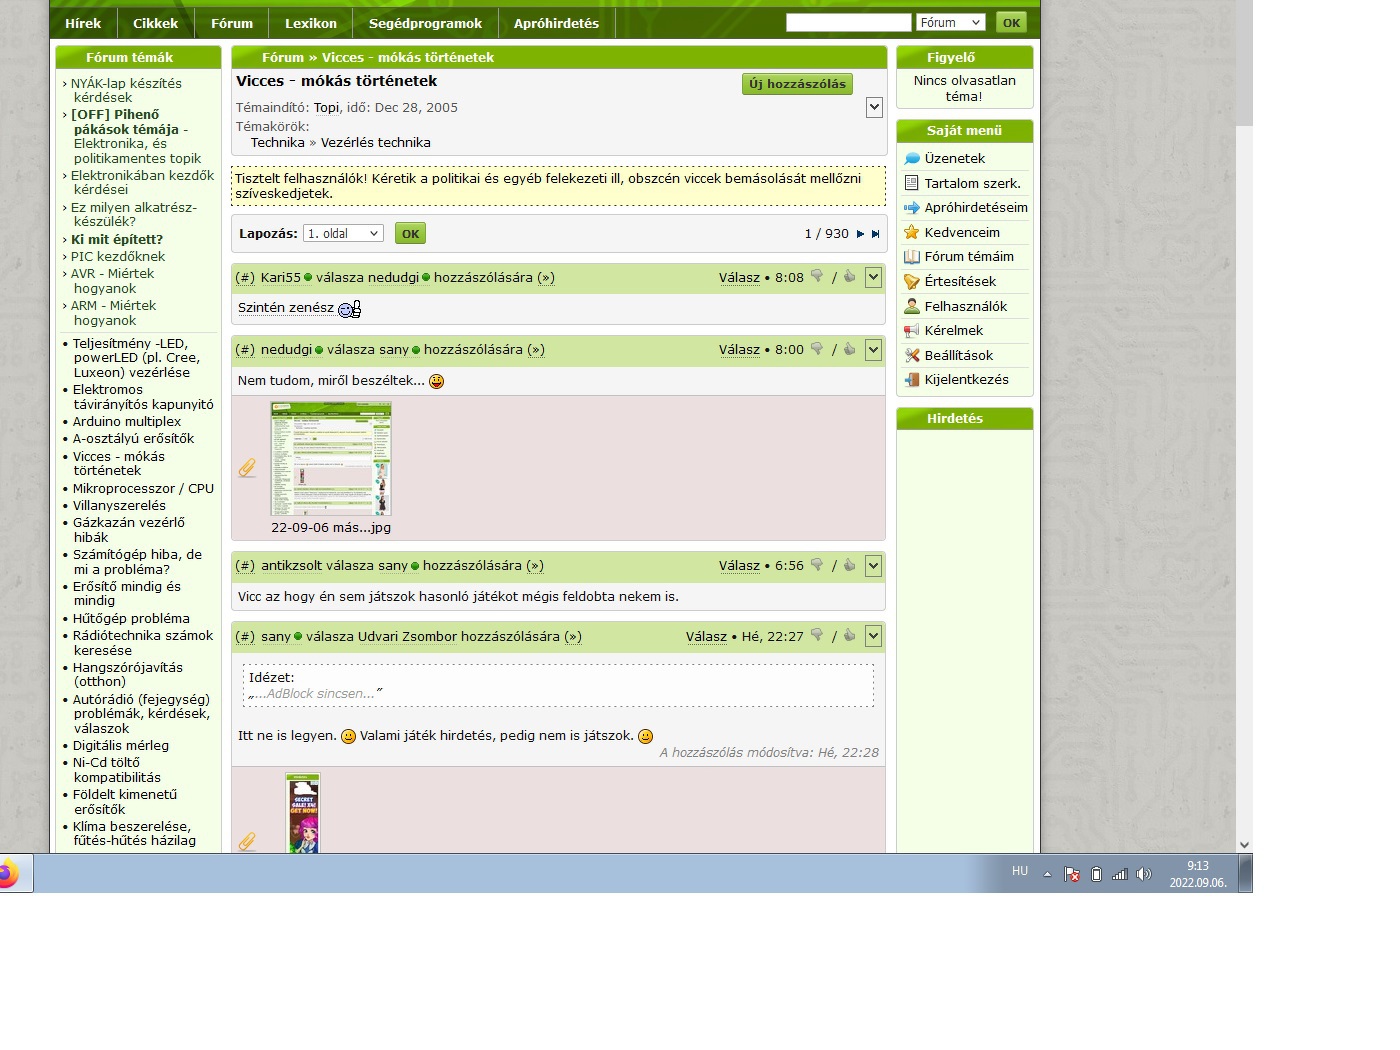Click the Új hozzászólás button

798,84
